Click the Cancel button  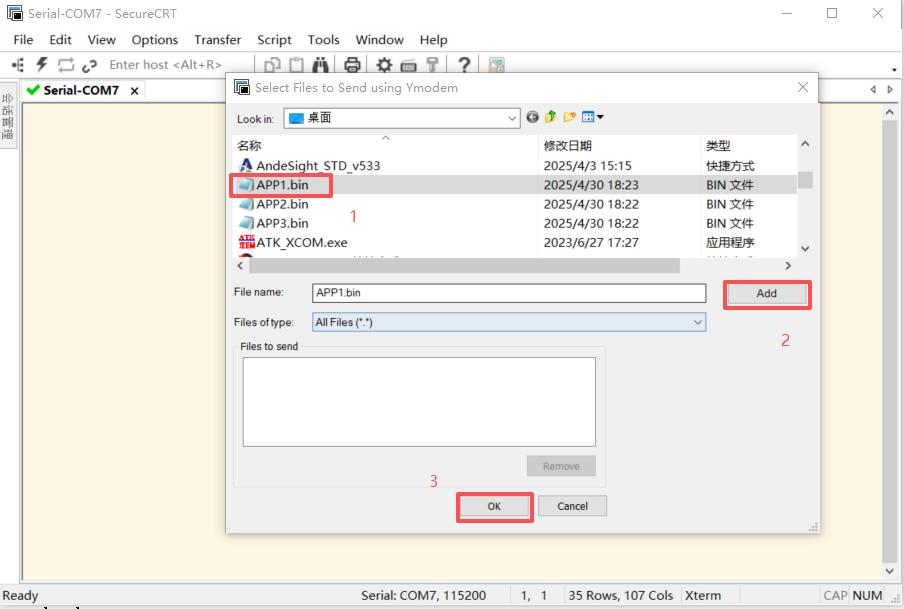tap(572, 506)
